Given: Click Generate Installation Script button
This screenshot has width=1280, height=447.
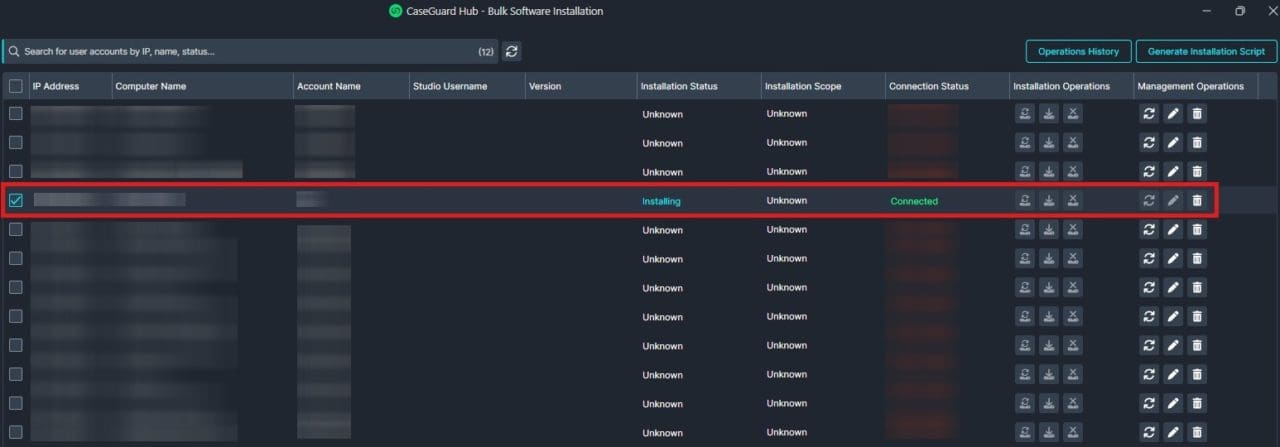Looking at the screenshot, I should click(x=1205, y=51).
